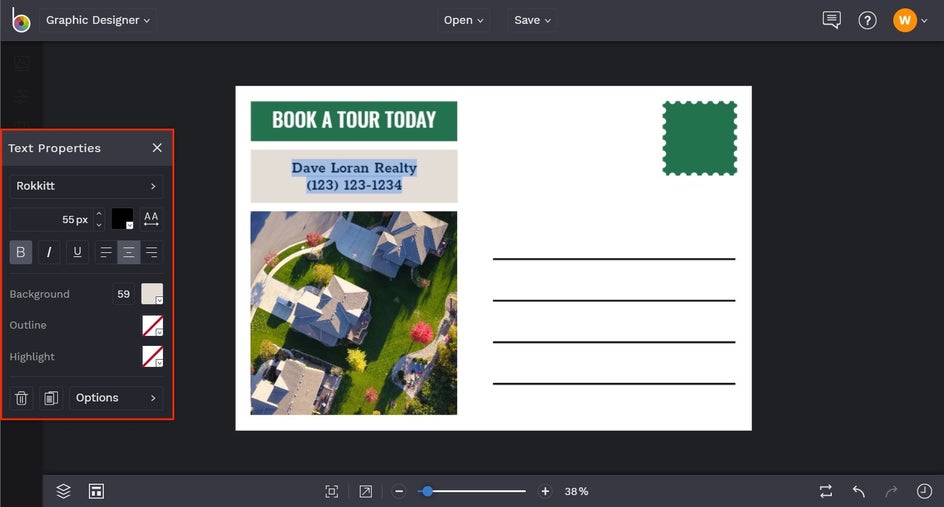Open the letter spacing AA icon
944x507 pixels.
(151, 219)
